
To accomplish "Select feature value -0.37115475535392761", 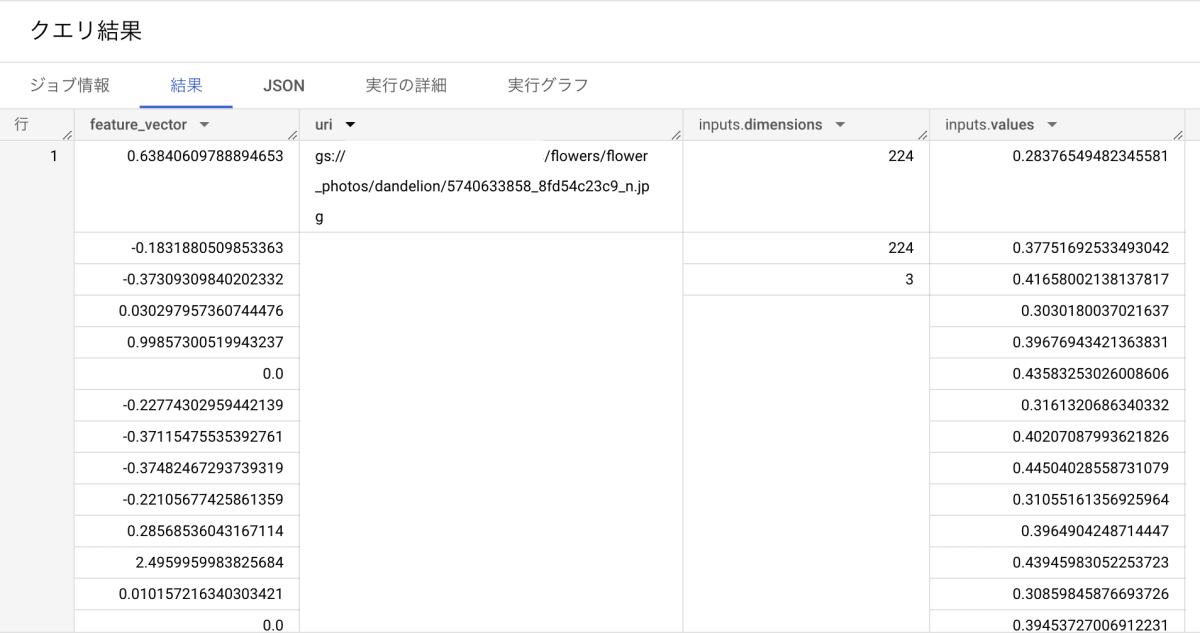I will click(x=187, y=436).
